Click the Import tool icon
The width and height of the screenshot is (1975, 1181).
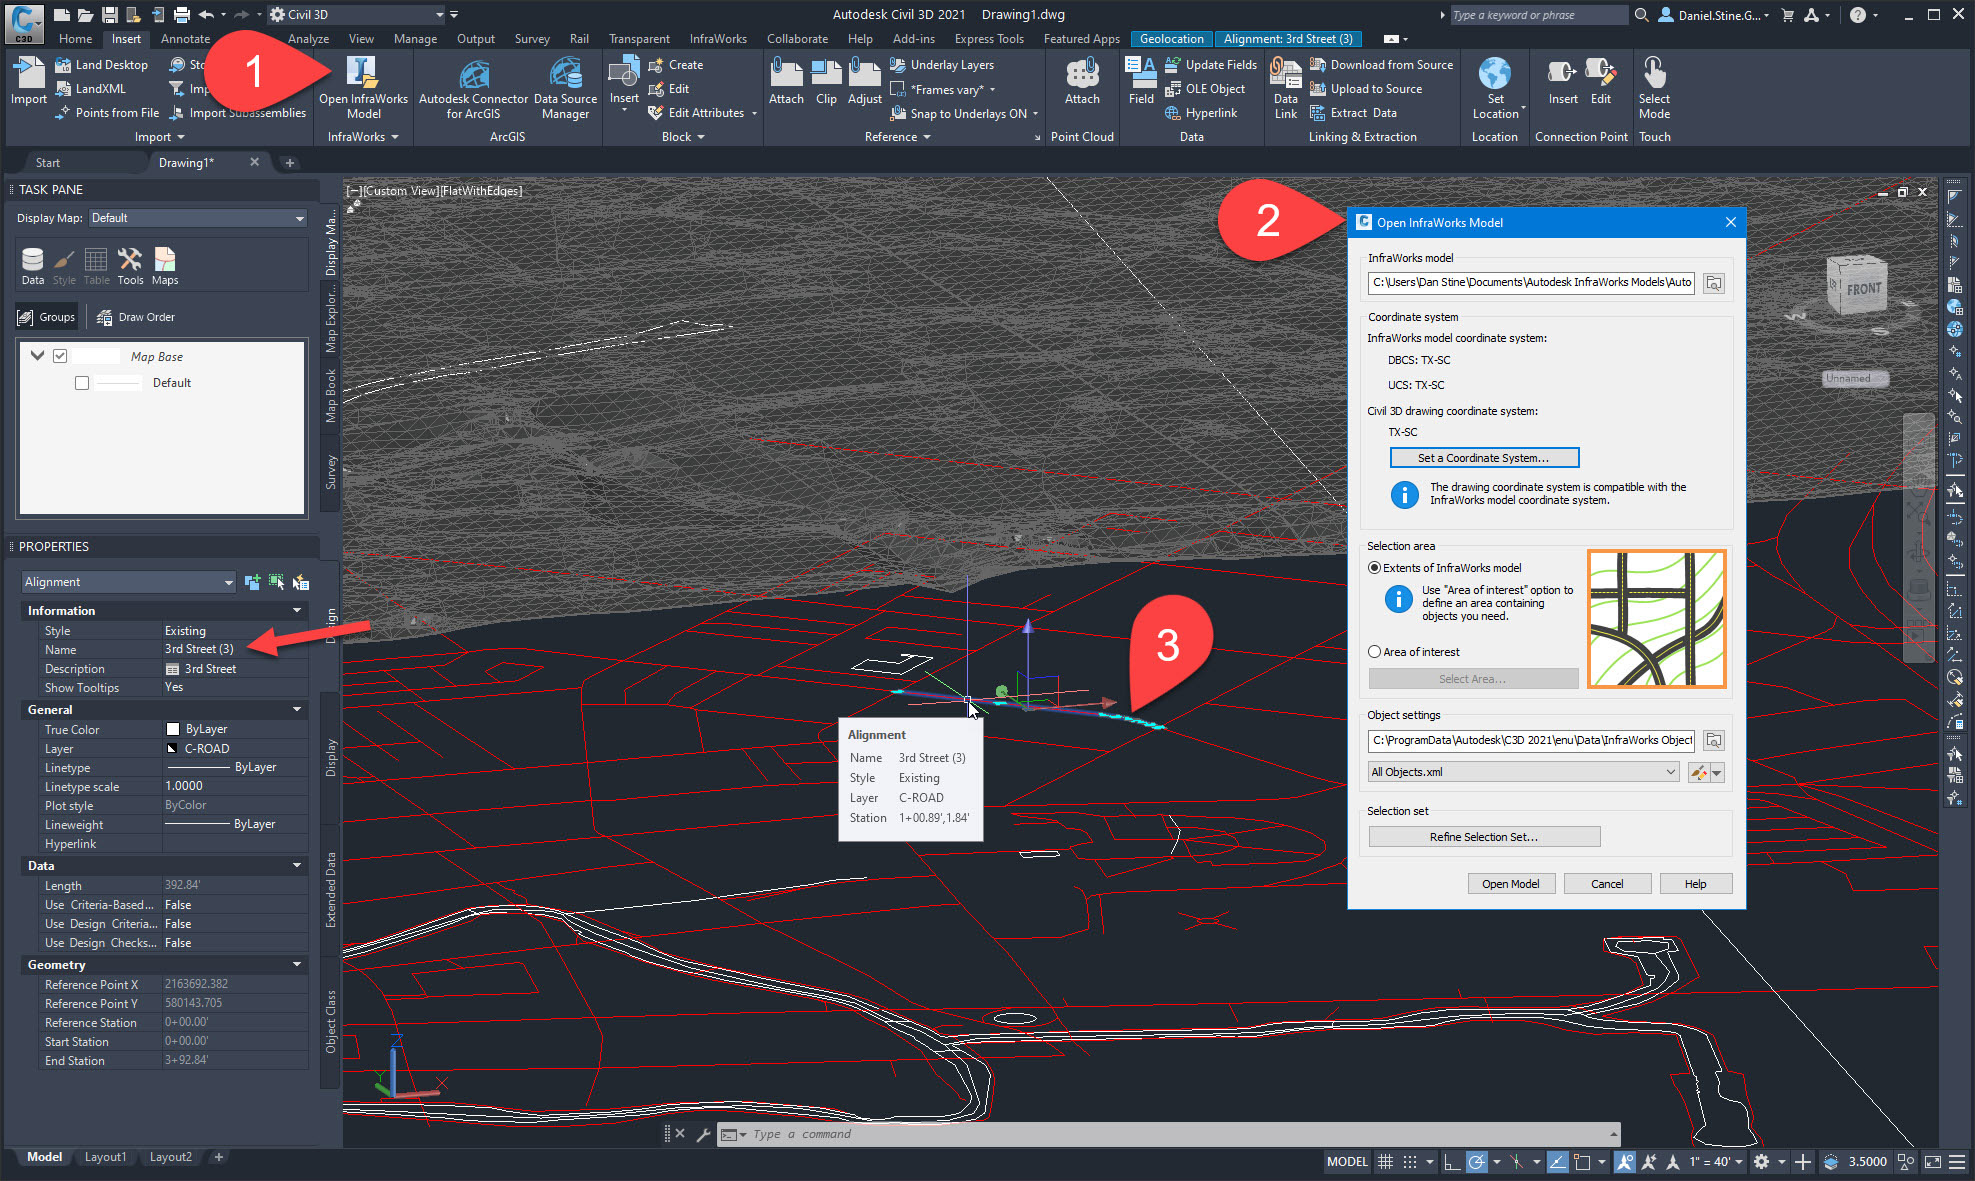[29, 81]
